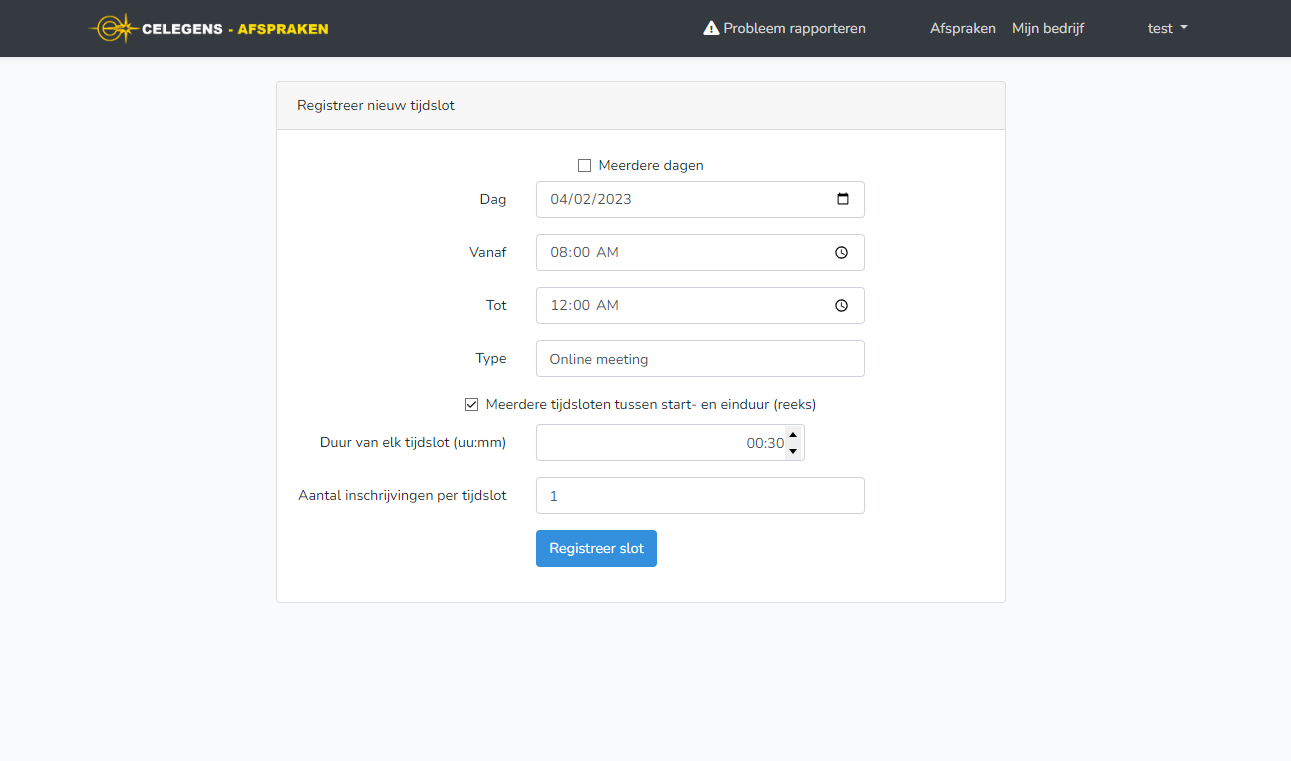The width and height of the screenshot is (1291, 761).
Task: Increase tijdslot duration with up arrow
Action: 793,434
